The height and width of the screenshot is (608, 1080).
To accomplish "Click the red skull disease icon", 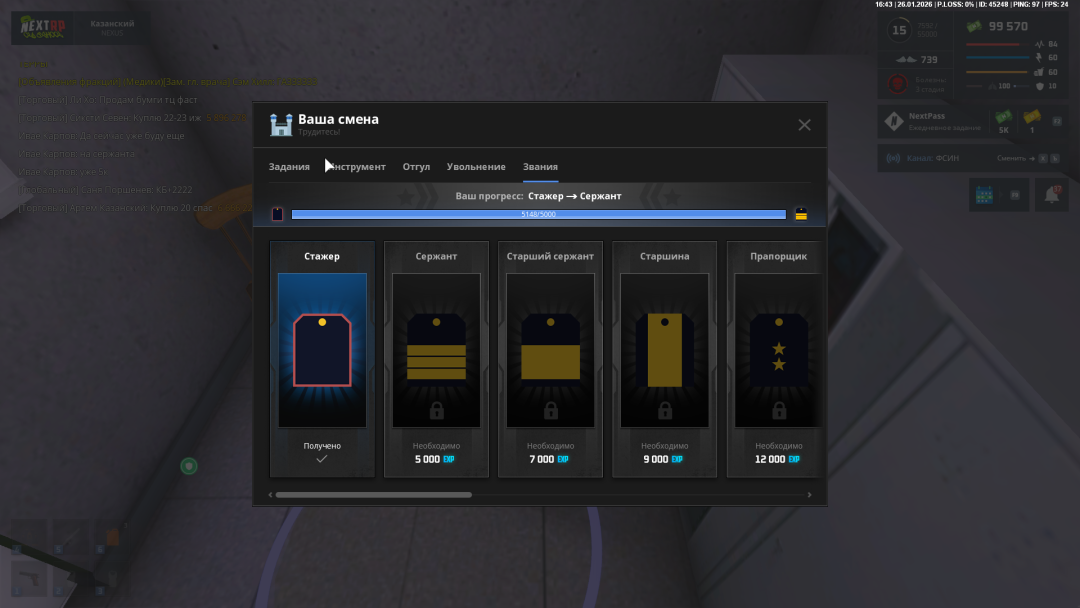I will click(x=897, y=84).
